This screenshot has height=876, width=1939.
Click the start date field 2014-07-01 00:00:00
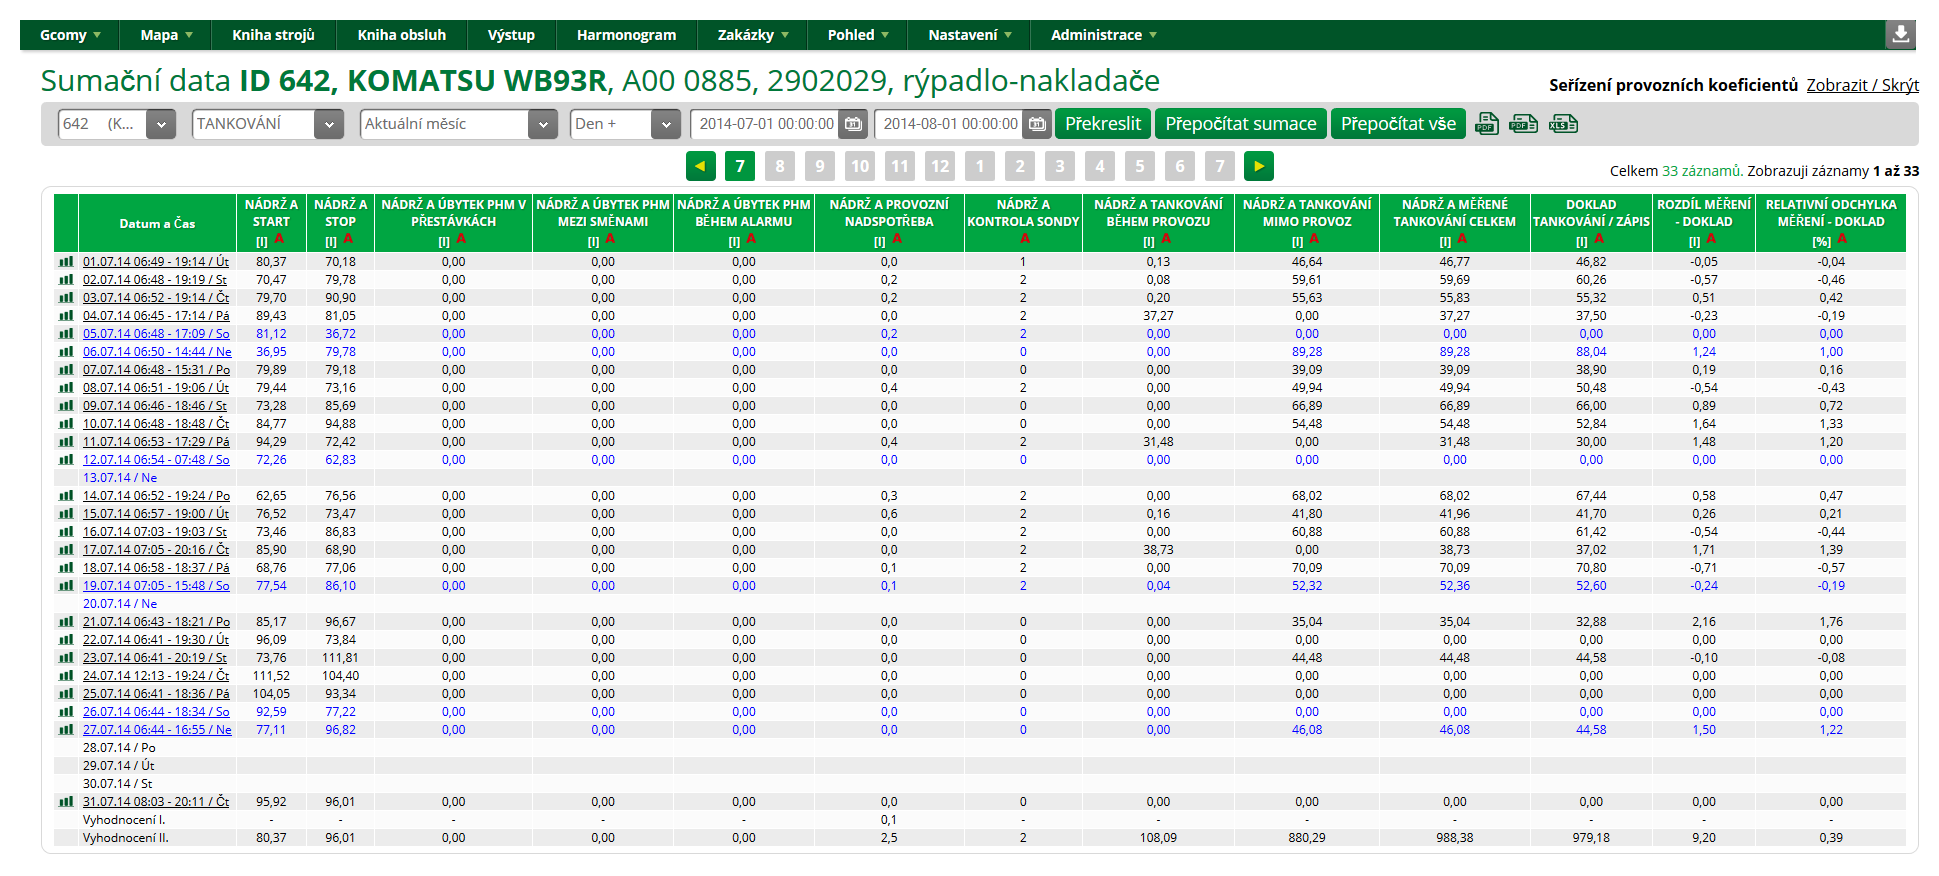766,124
